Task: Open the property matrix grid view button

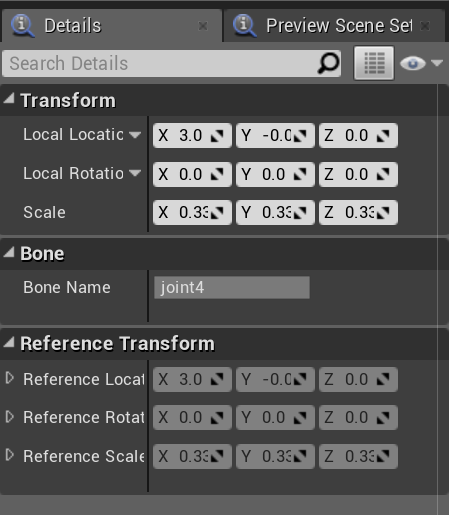Action: [374, 63]
